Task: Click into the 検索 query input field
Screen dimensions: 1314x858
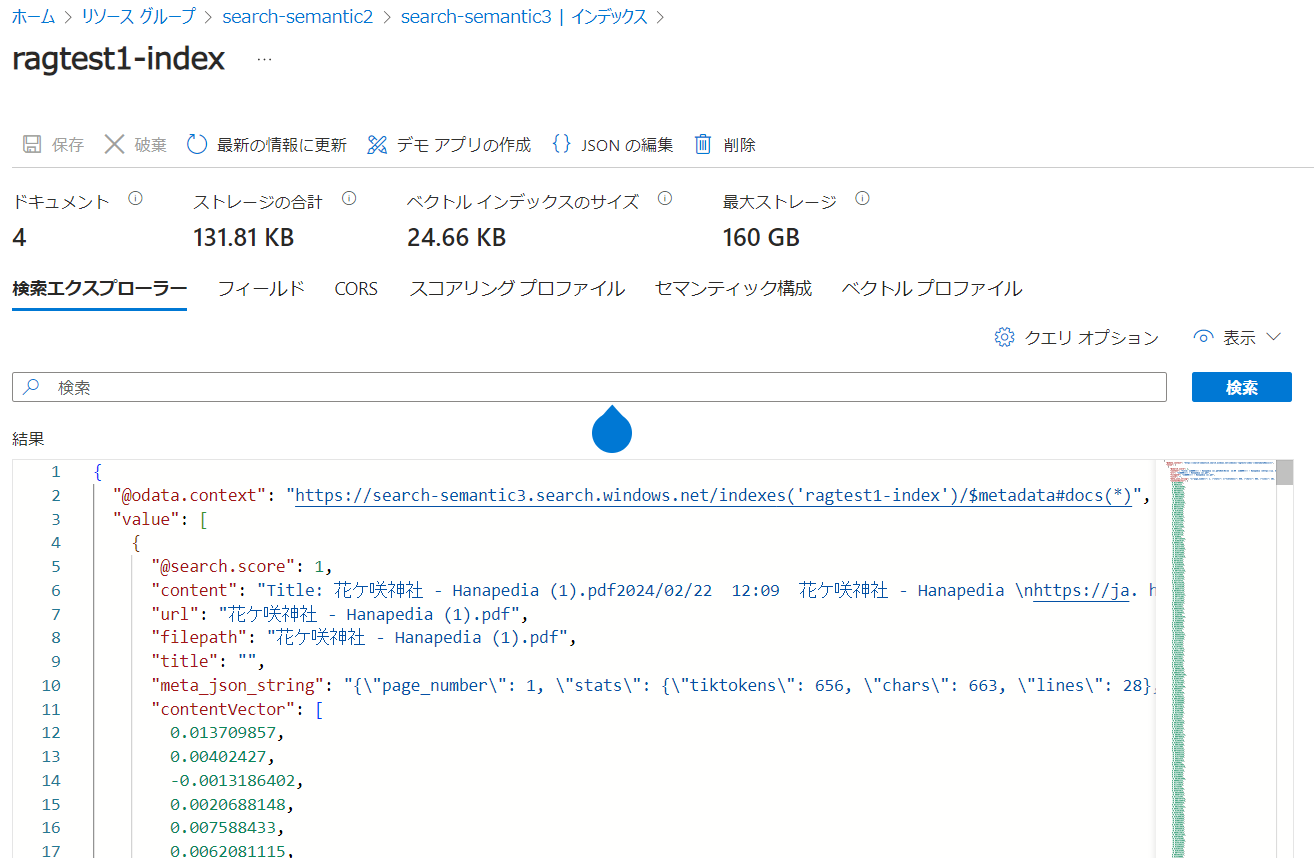Action: [x=589, y=387]
